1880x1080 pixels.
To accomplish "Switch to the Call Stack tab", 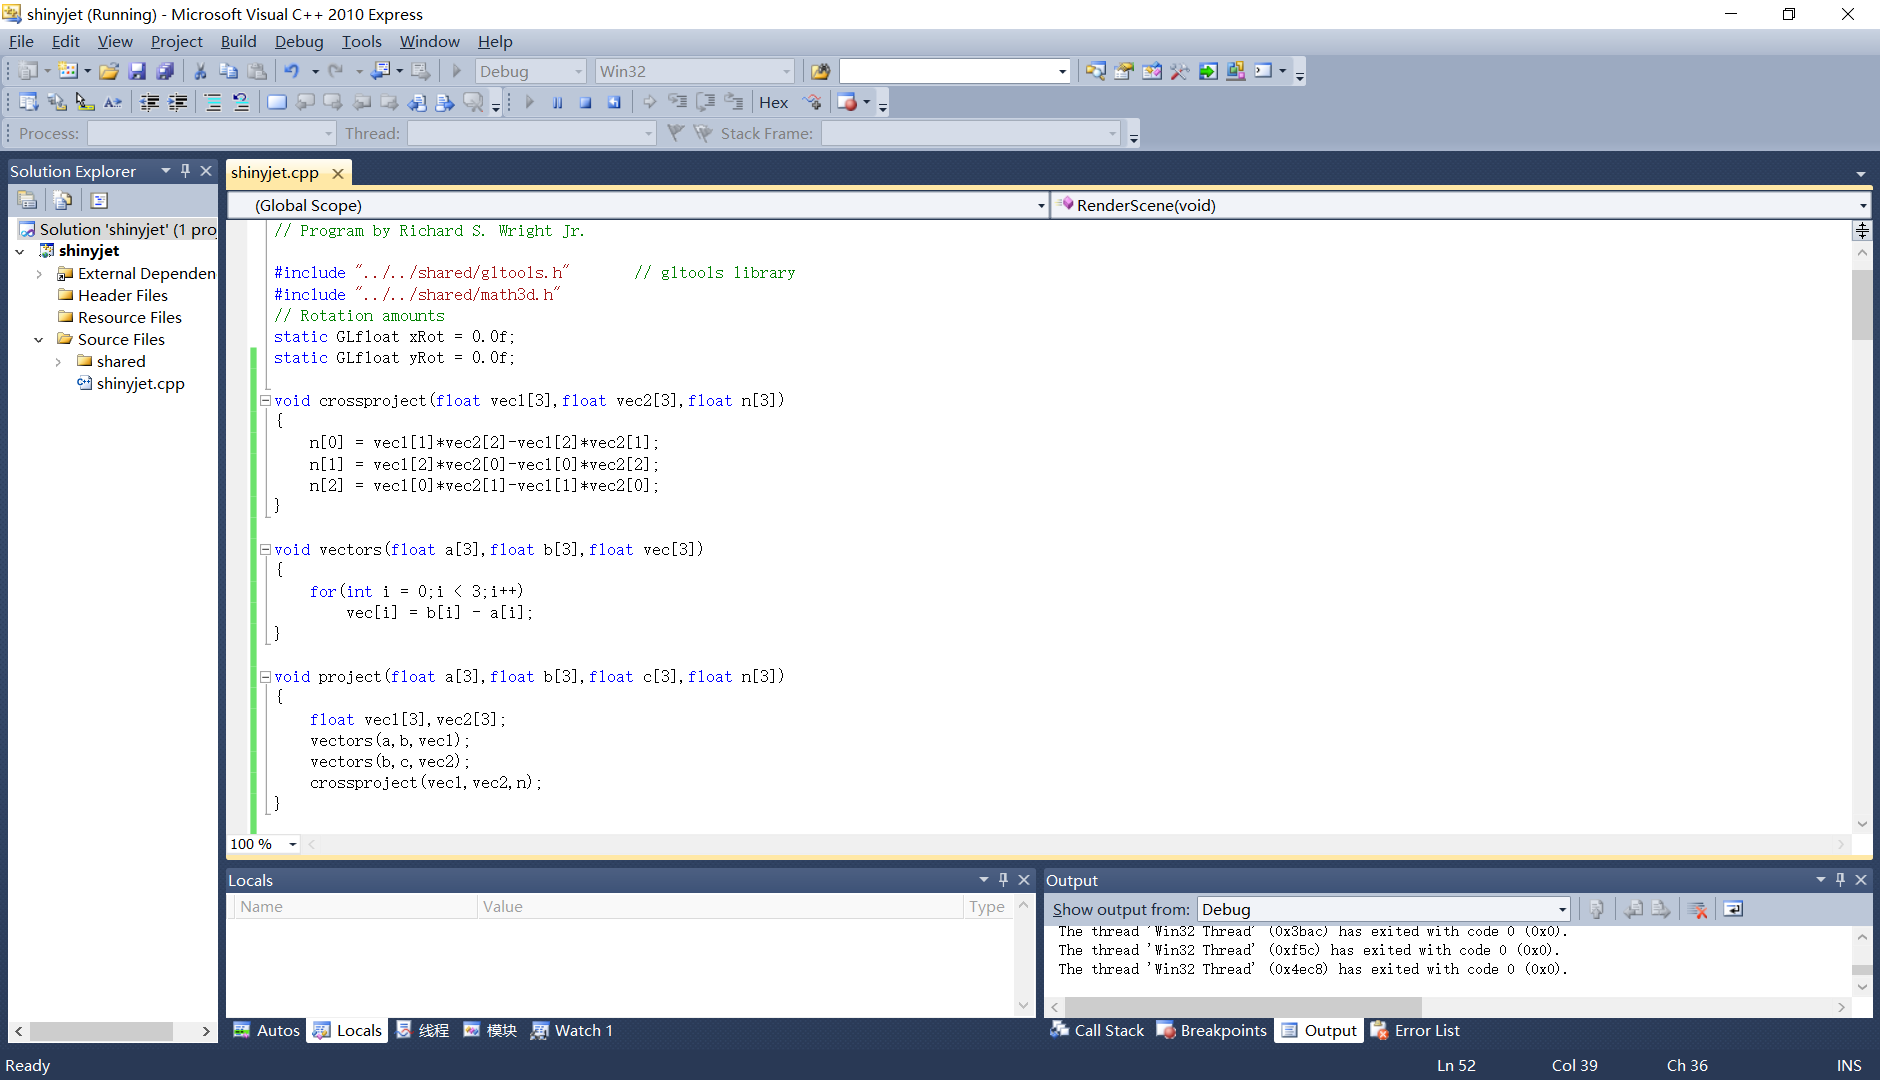I will [x=1097, y=1030].
